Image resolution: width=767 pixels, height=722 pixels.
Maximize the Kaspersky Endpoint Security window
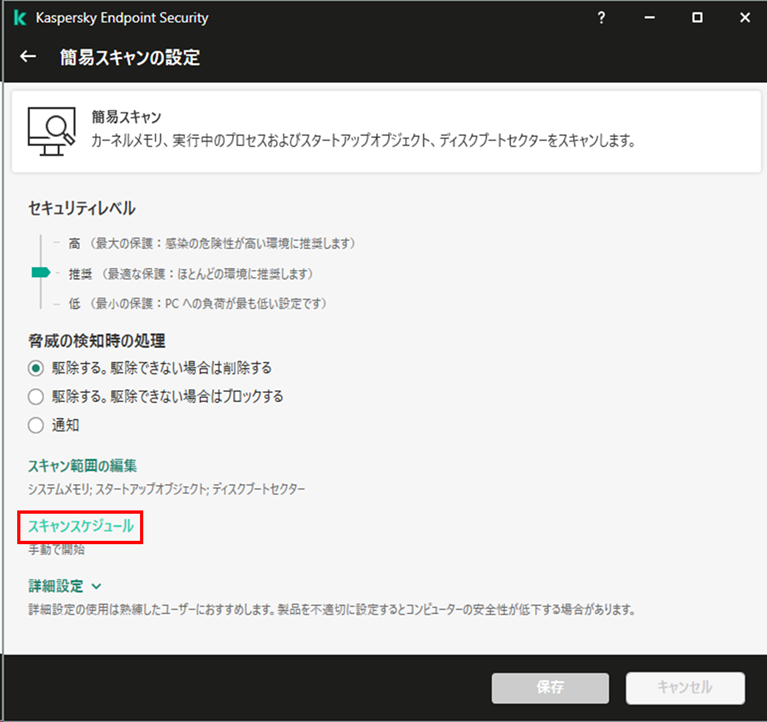click(697, 18)
